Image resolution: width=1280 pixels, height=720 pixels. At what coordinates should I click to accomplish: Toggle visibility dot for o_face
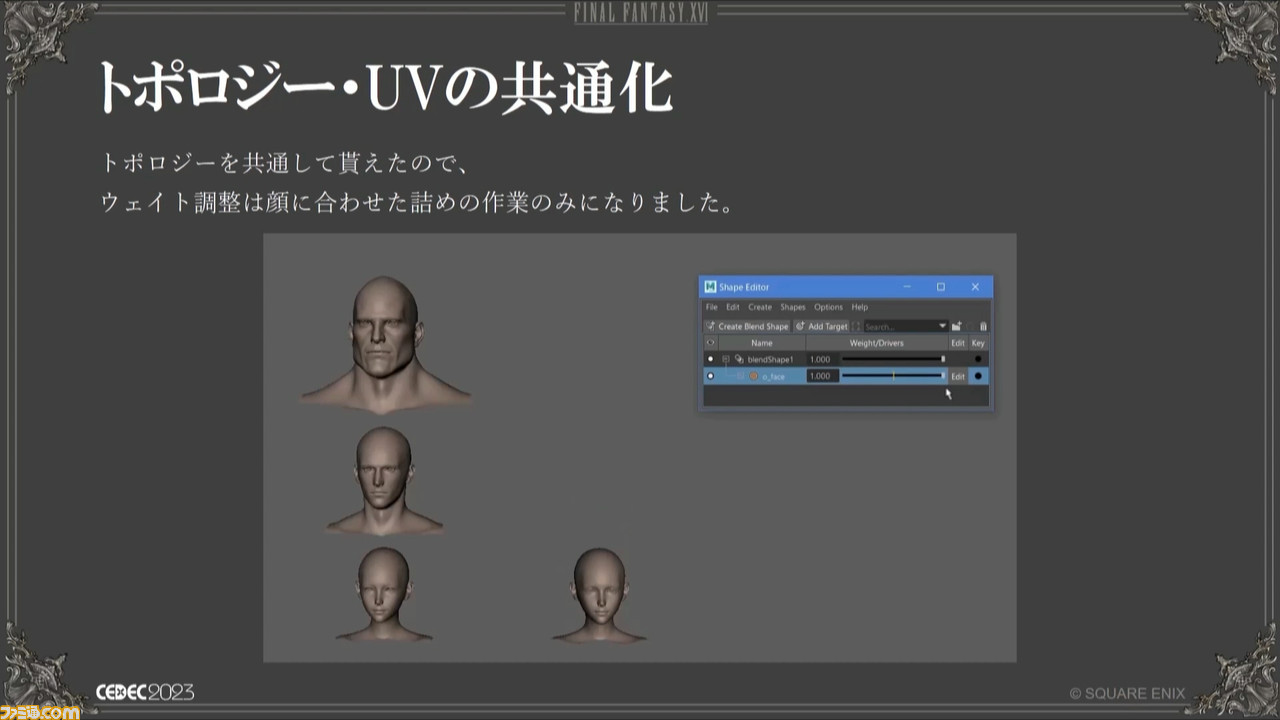(711, 376)
